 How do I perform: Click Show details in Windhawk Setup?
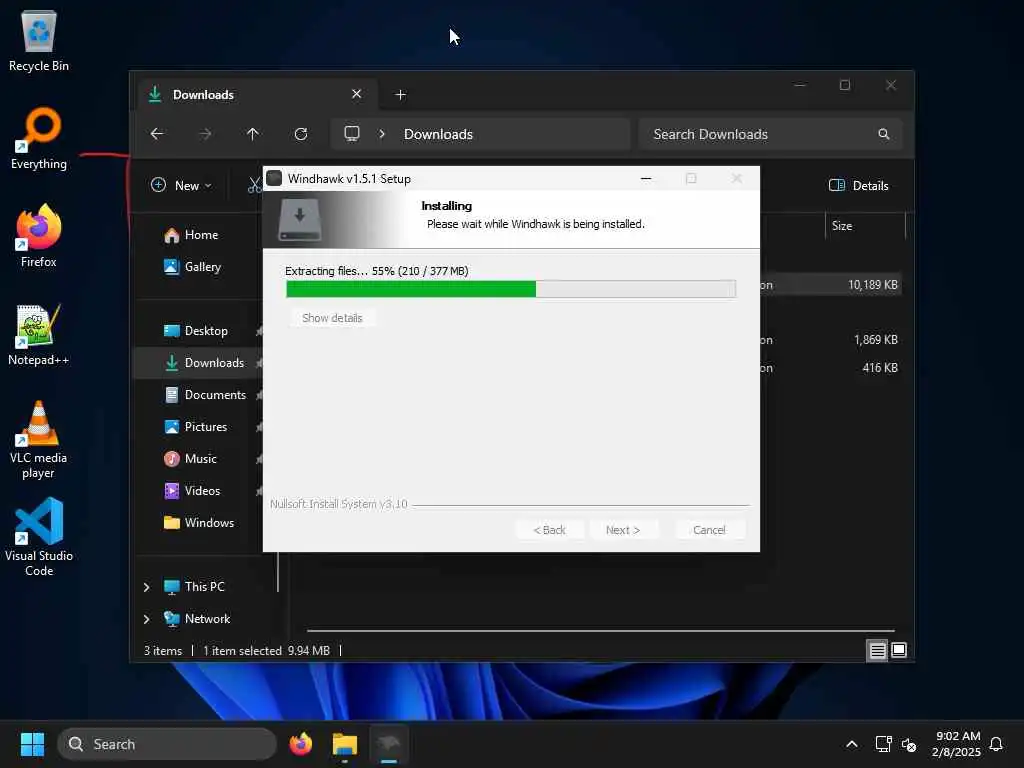(x=332, y=318)
